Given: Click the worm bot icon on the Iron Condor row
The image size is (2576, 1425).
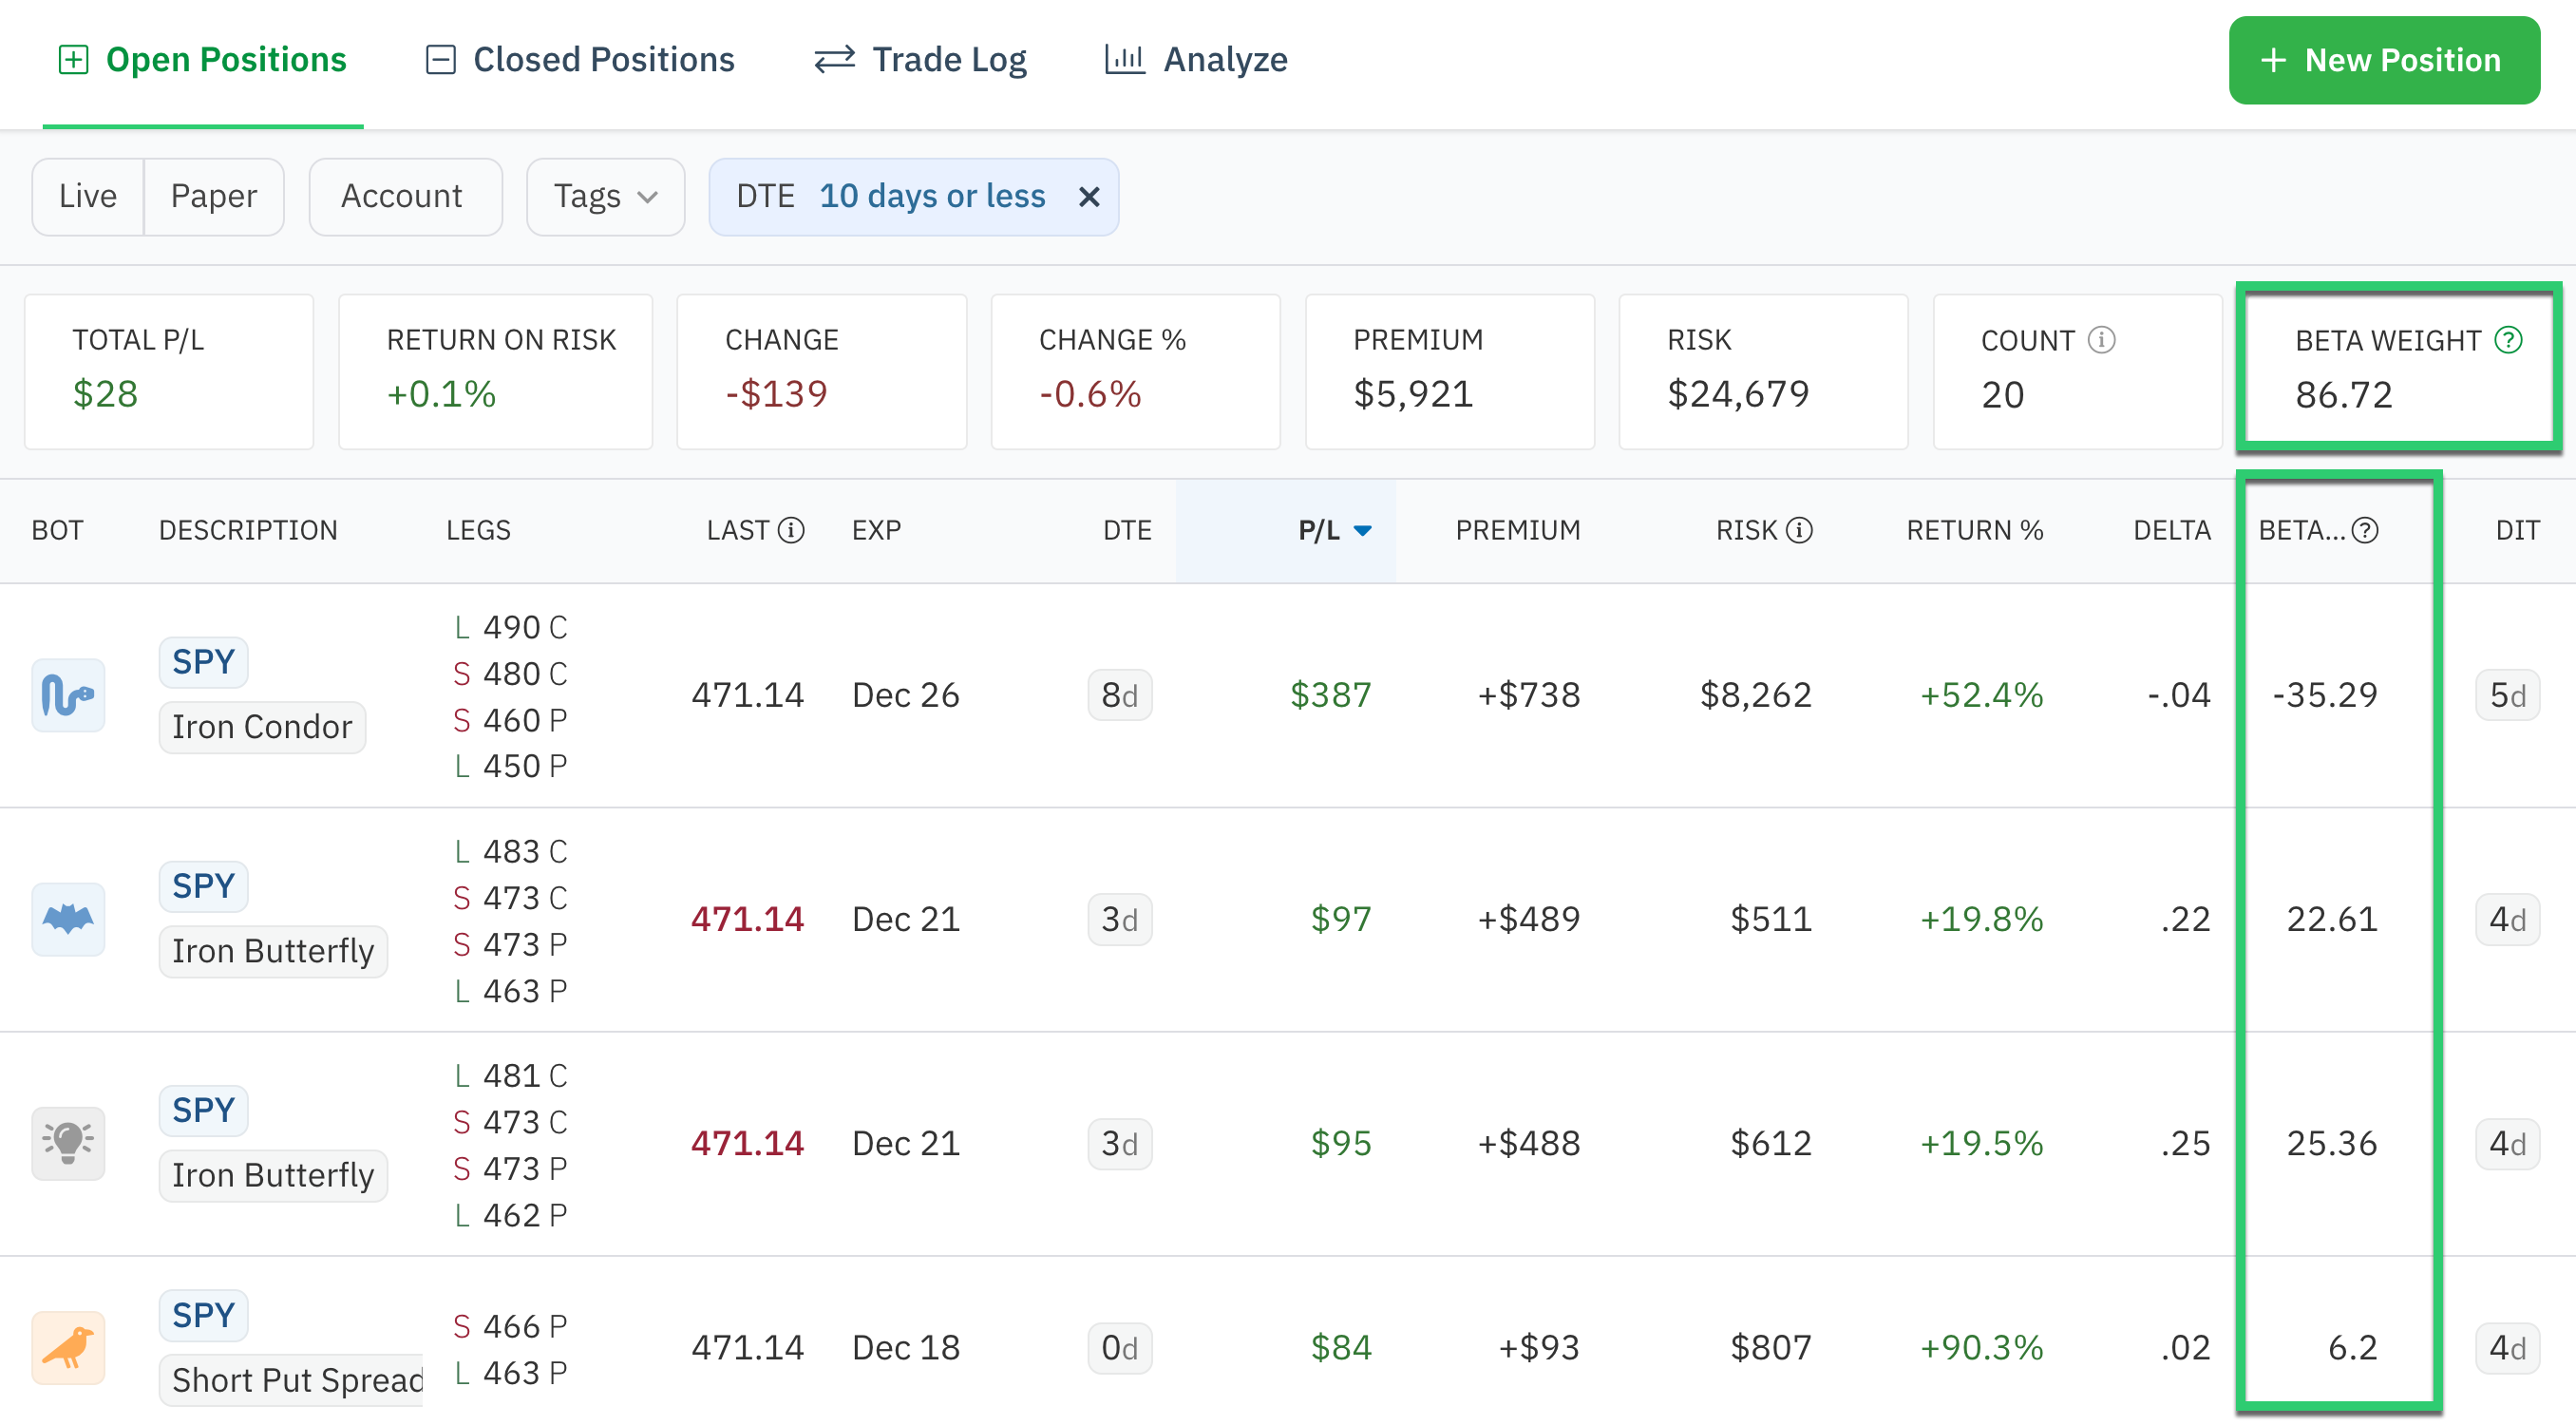Looking at the screenshot, I should 67,694.
